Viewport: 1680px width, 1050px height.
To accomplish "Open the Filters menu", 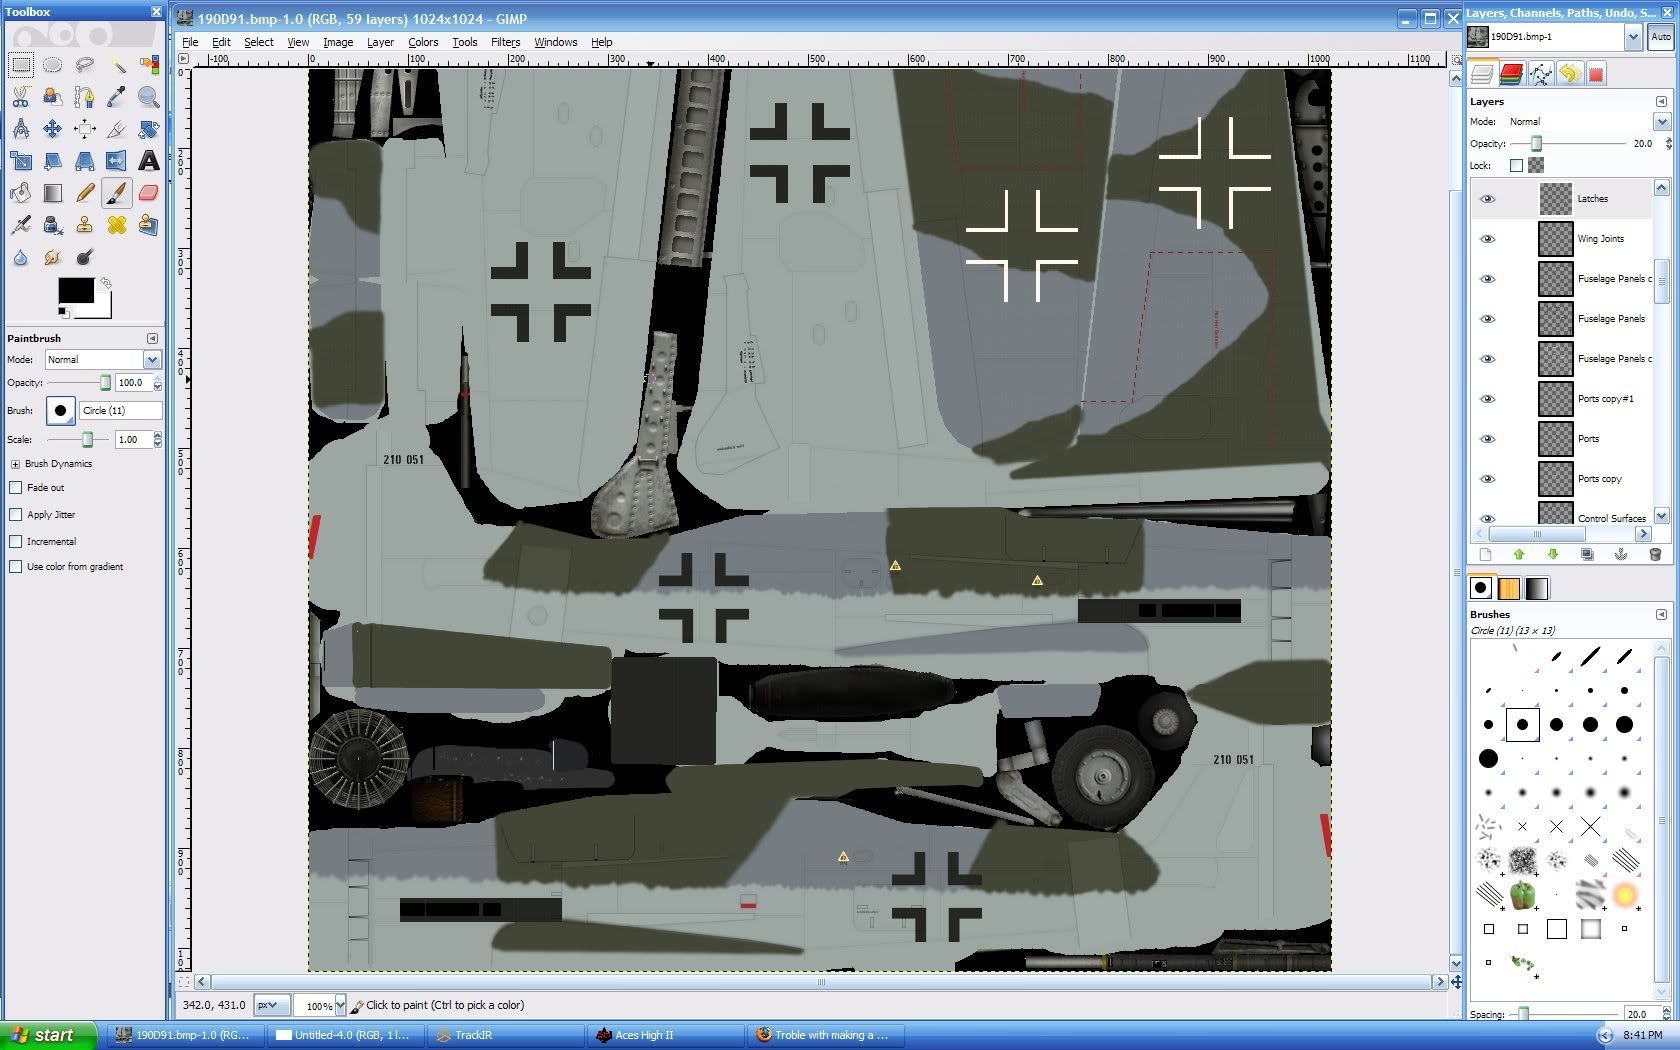I will click(506, 42).
